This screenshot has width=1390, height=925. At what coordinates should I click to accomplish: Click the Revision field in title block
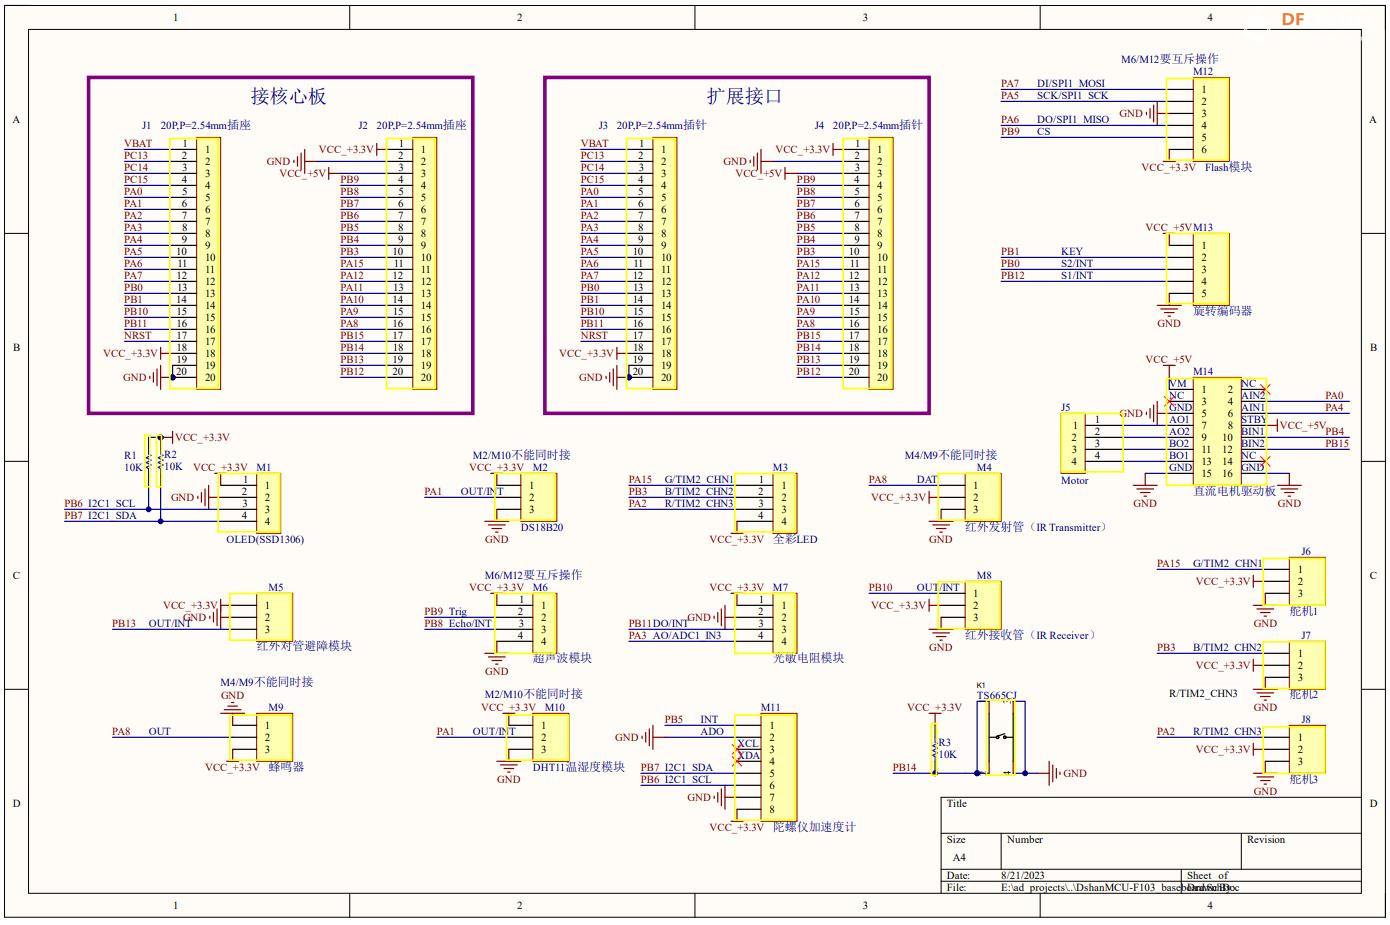(x=1301, y=852)
